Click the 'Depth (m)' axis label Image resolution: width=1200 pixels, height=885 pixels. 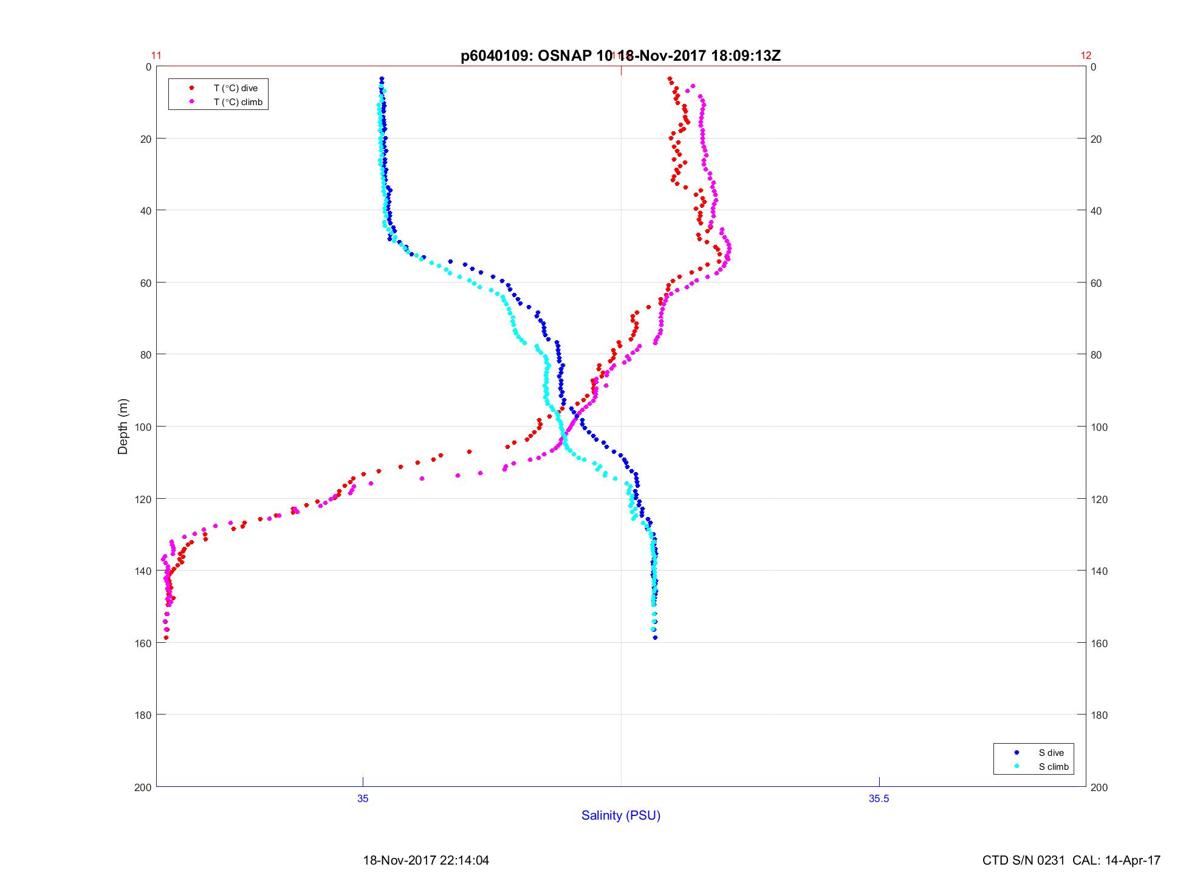(x=123, y=427)
